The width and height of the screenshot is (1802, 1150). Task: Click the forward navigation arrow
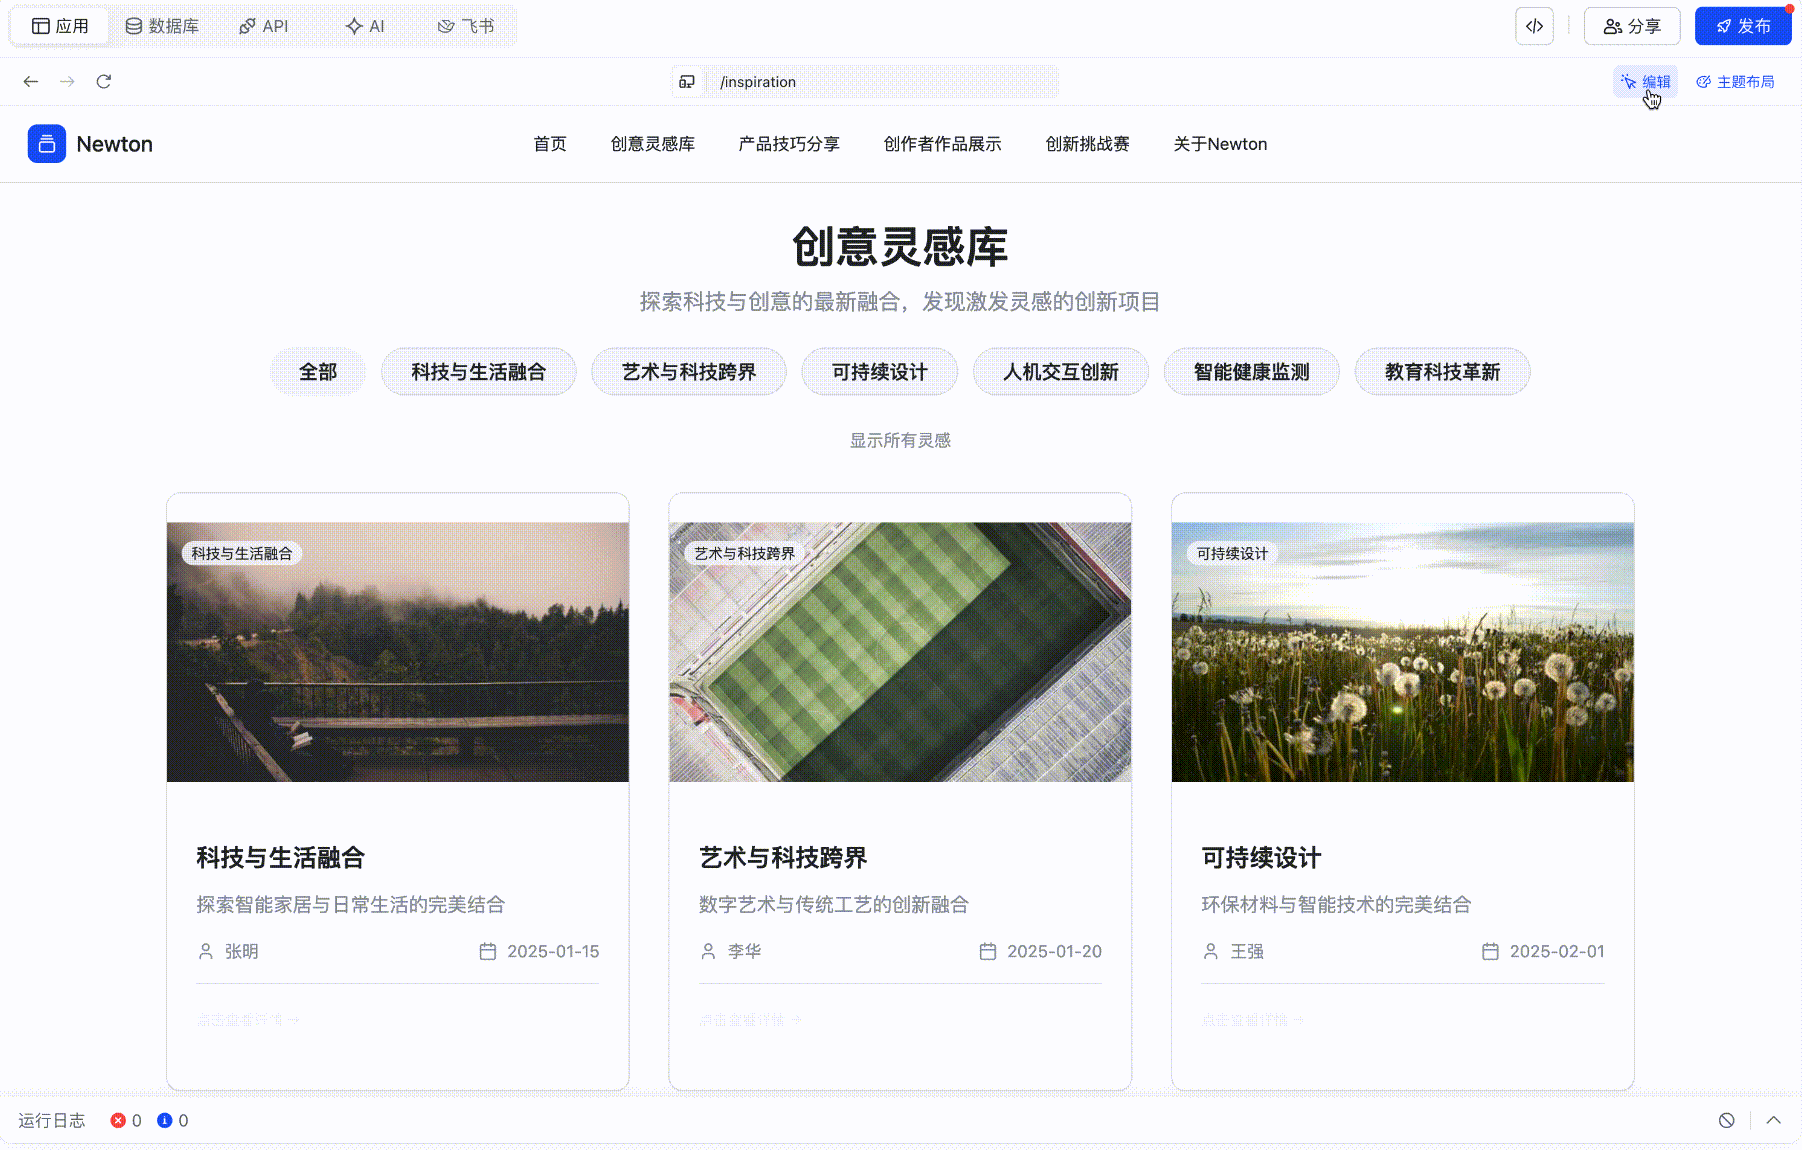point(67,82)
